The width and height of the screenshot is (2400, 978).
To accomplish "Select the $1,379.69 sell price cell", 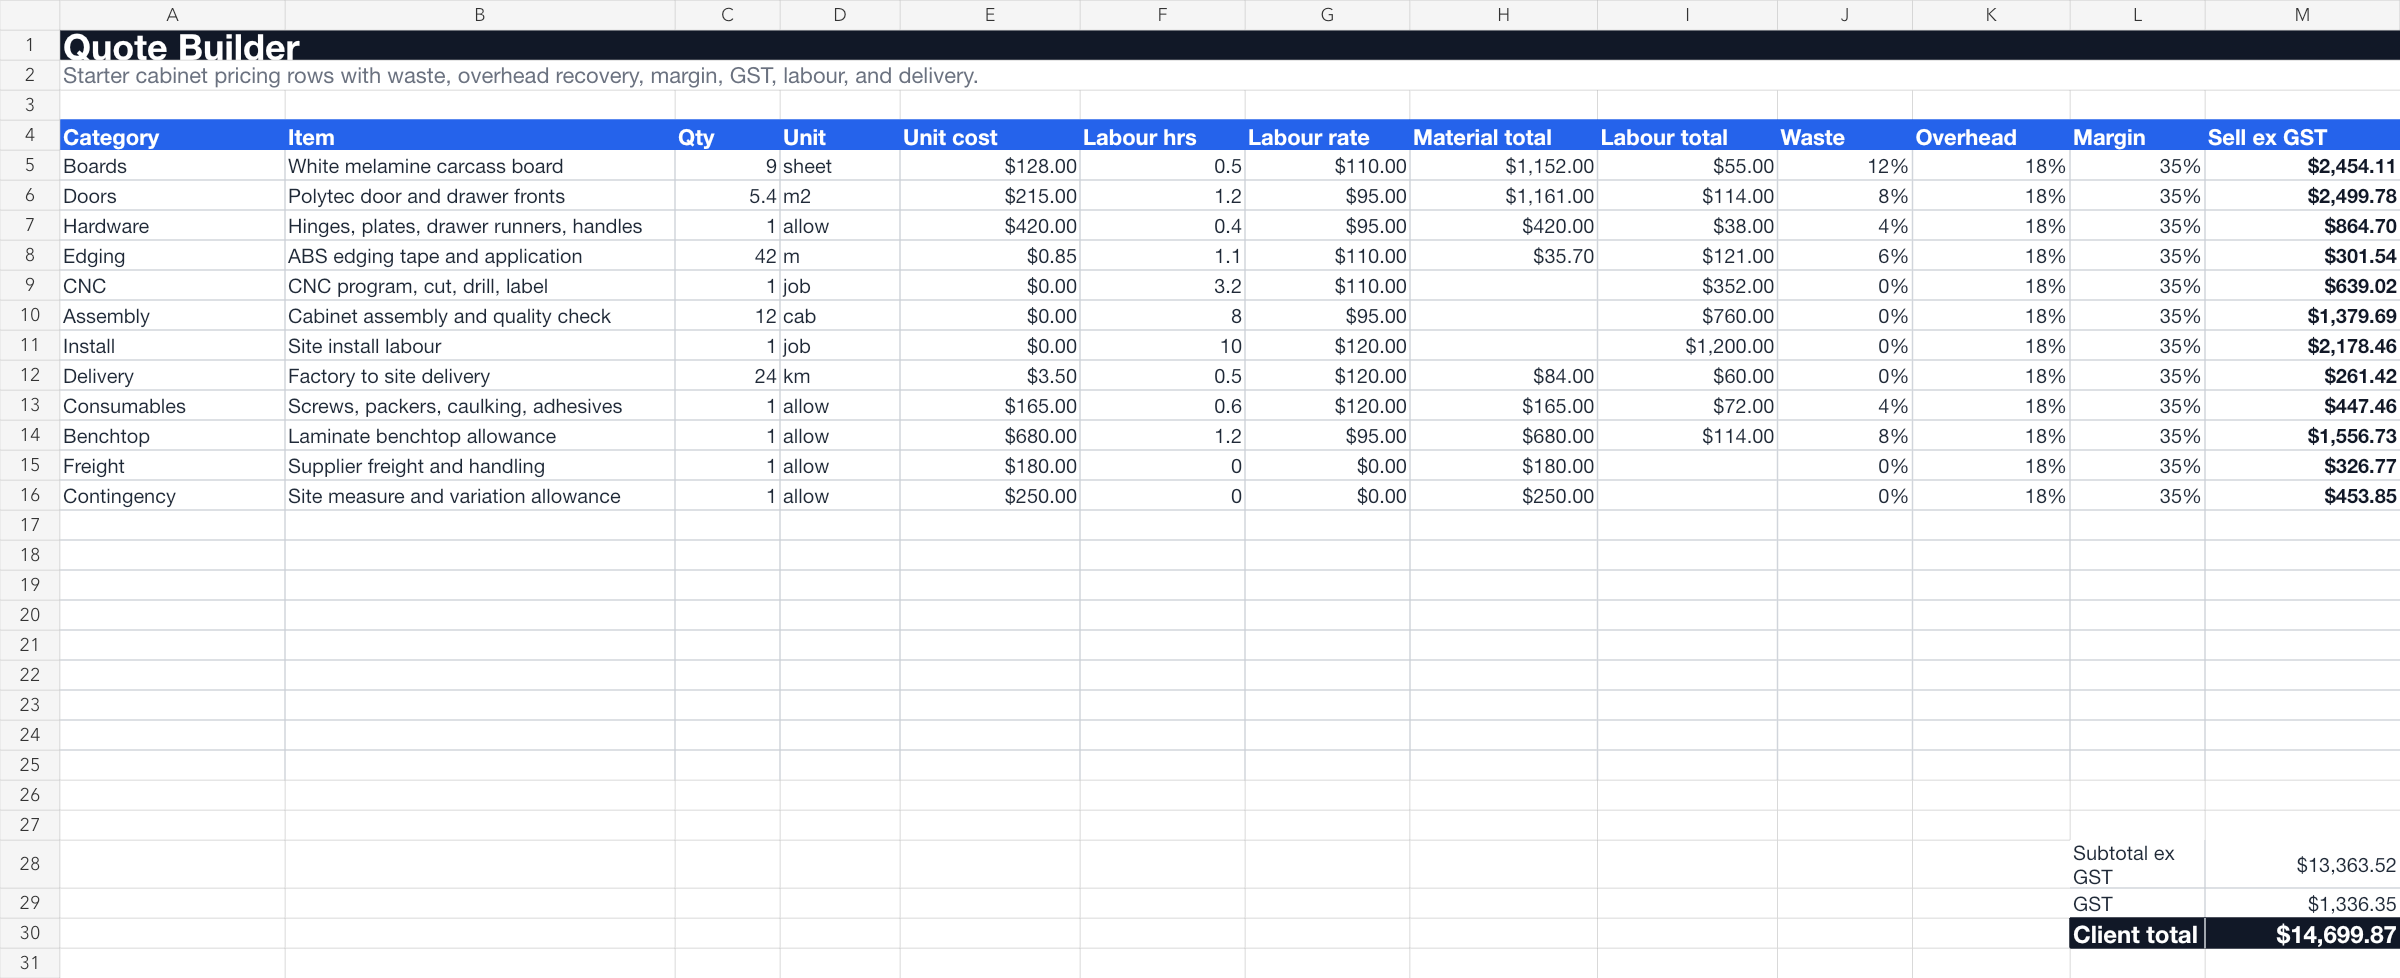I will pos(2302,316).
